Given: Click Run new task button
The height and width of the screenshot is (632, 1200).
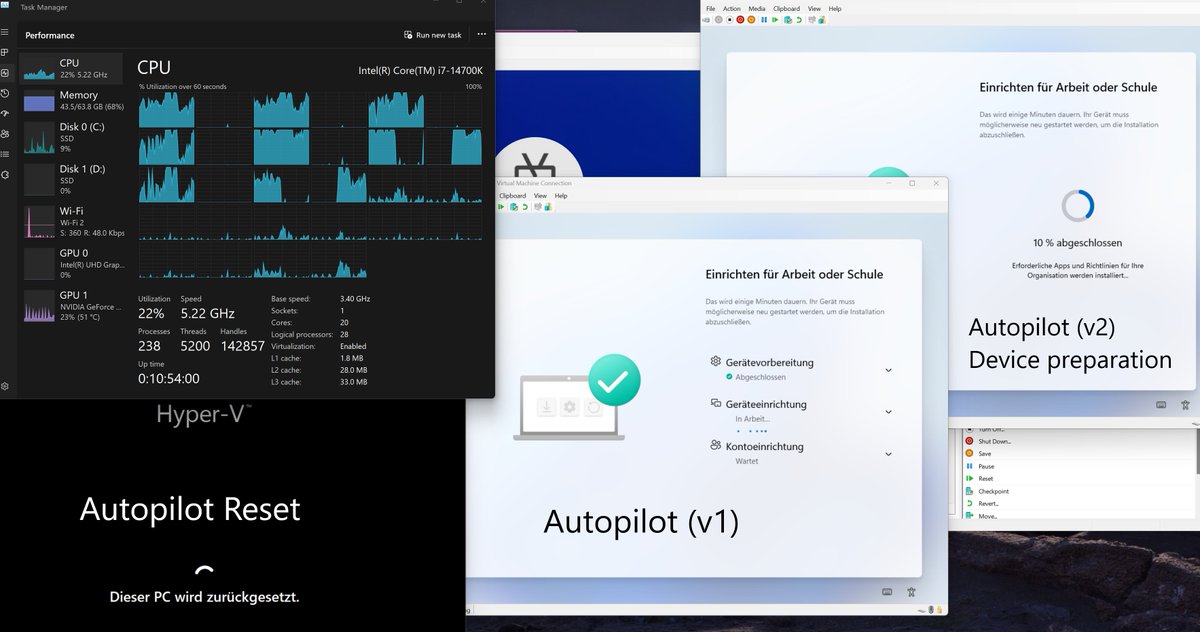Looking at the screenshot, I should (x=432, y=35).
